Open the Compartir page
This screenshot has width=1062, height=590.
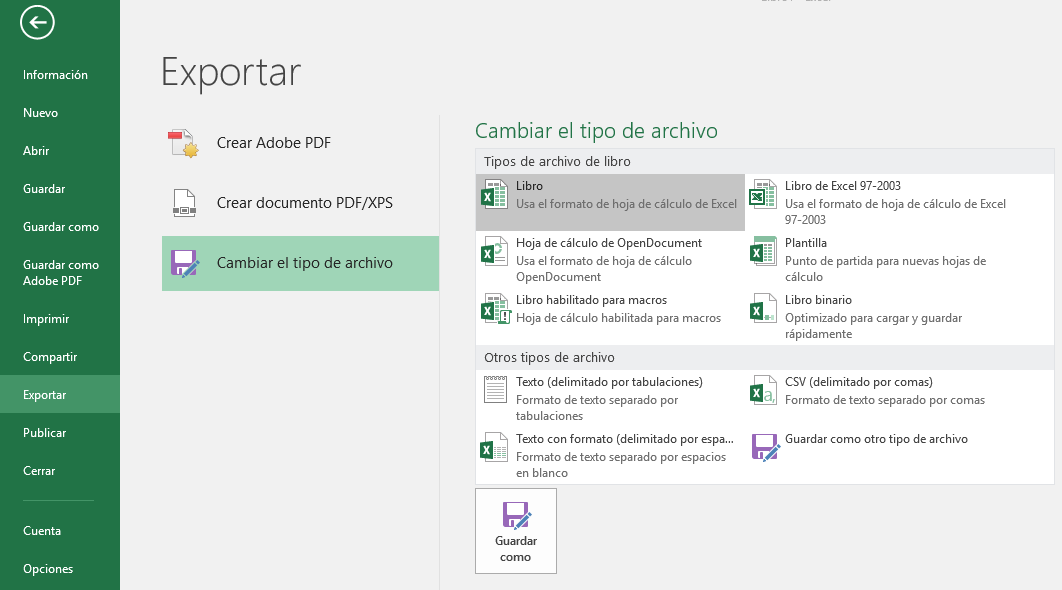[x=50, y=356]
